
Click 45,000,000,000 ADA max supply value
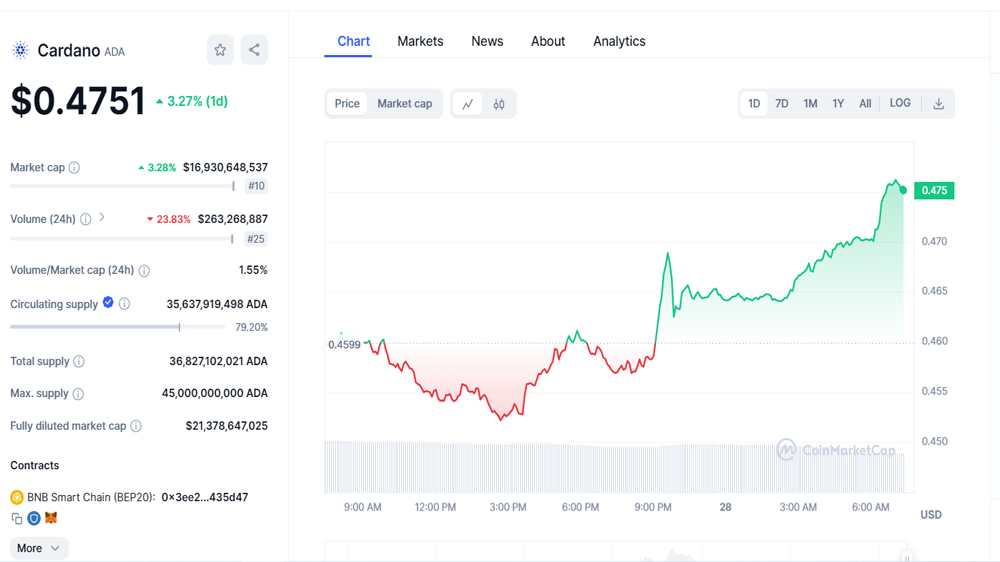click(215, 393)
